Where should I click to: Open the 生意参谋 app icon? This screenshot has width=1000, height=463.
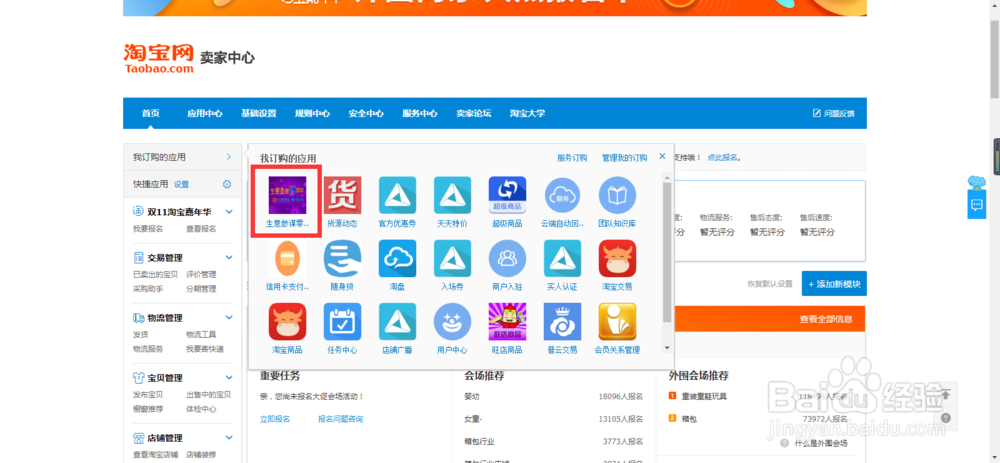tap(287, 195)
